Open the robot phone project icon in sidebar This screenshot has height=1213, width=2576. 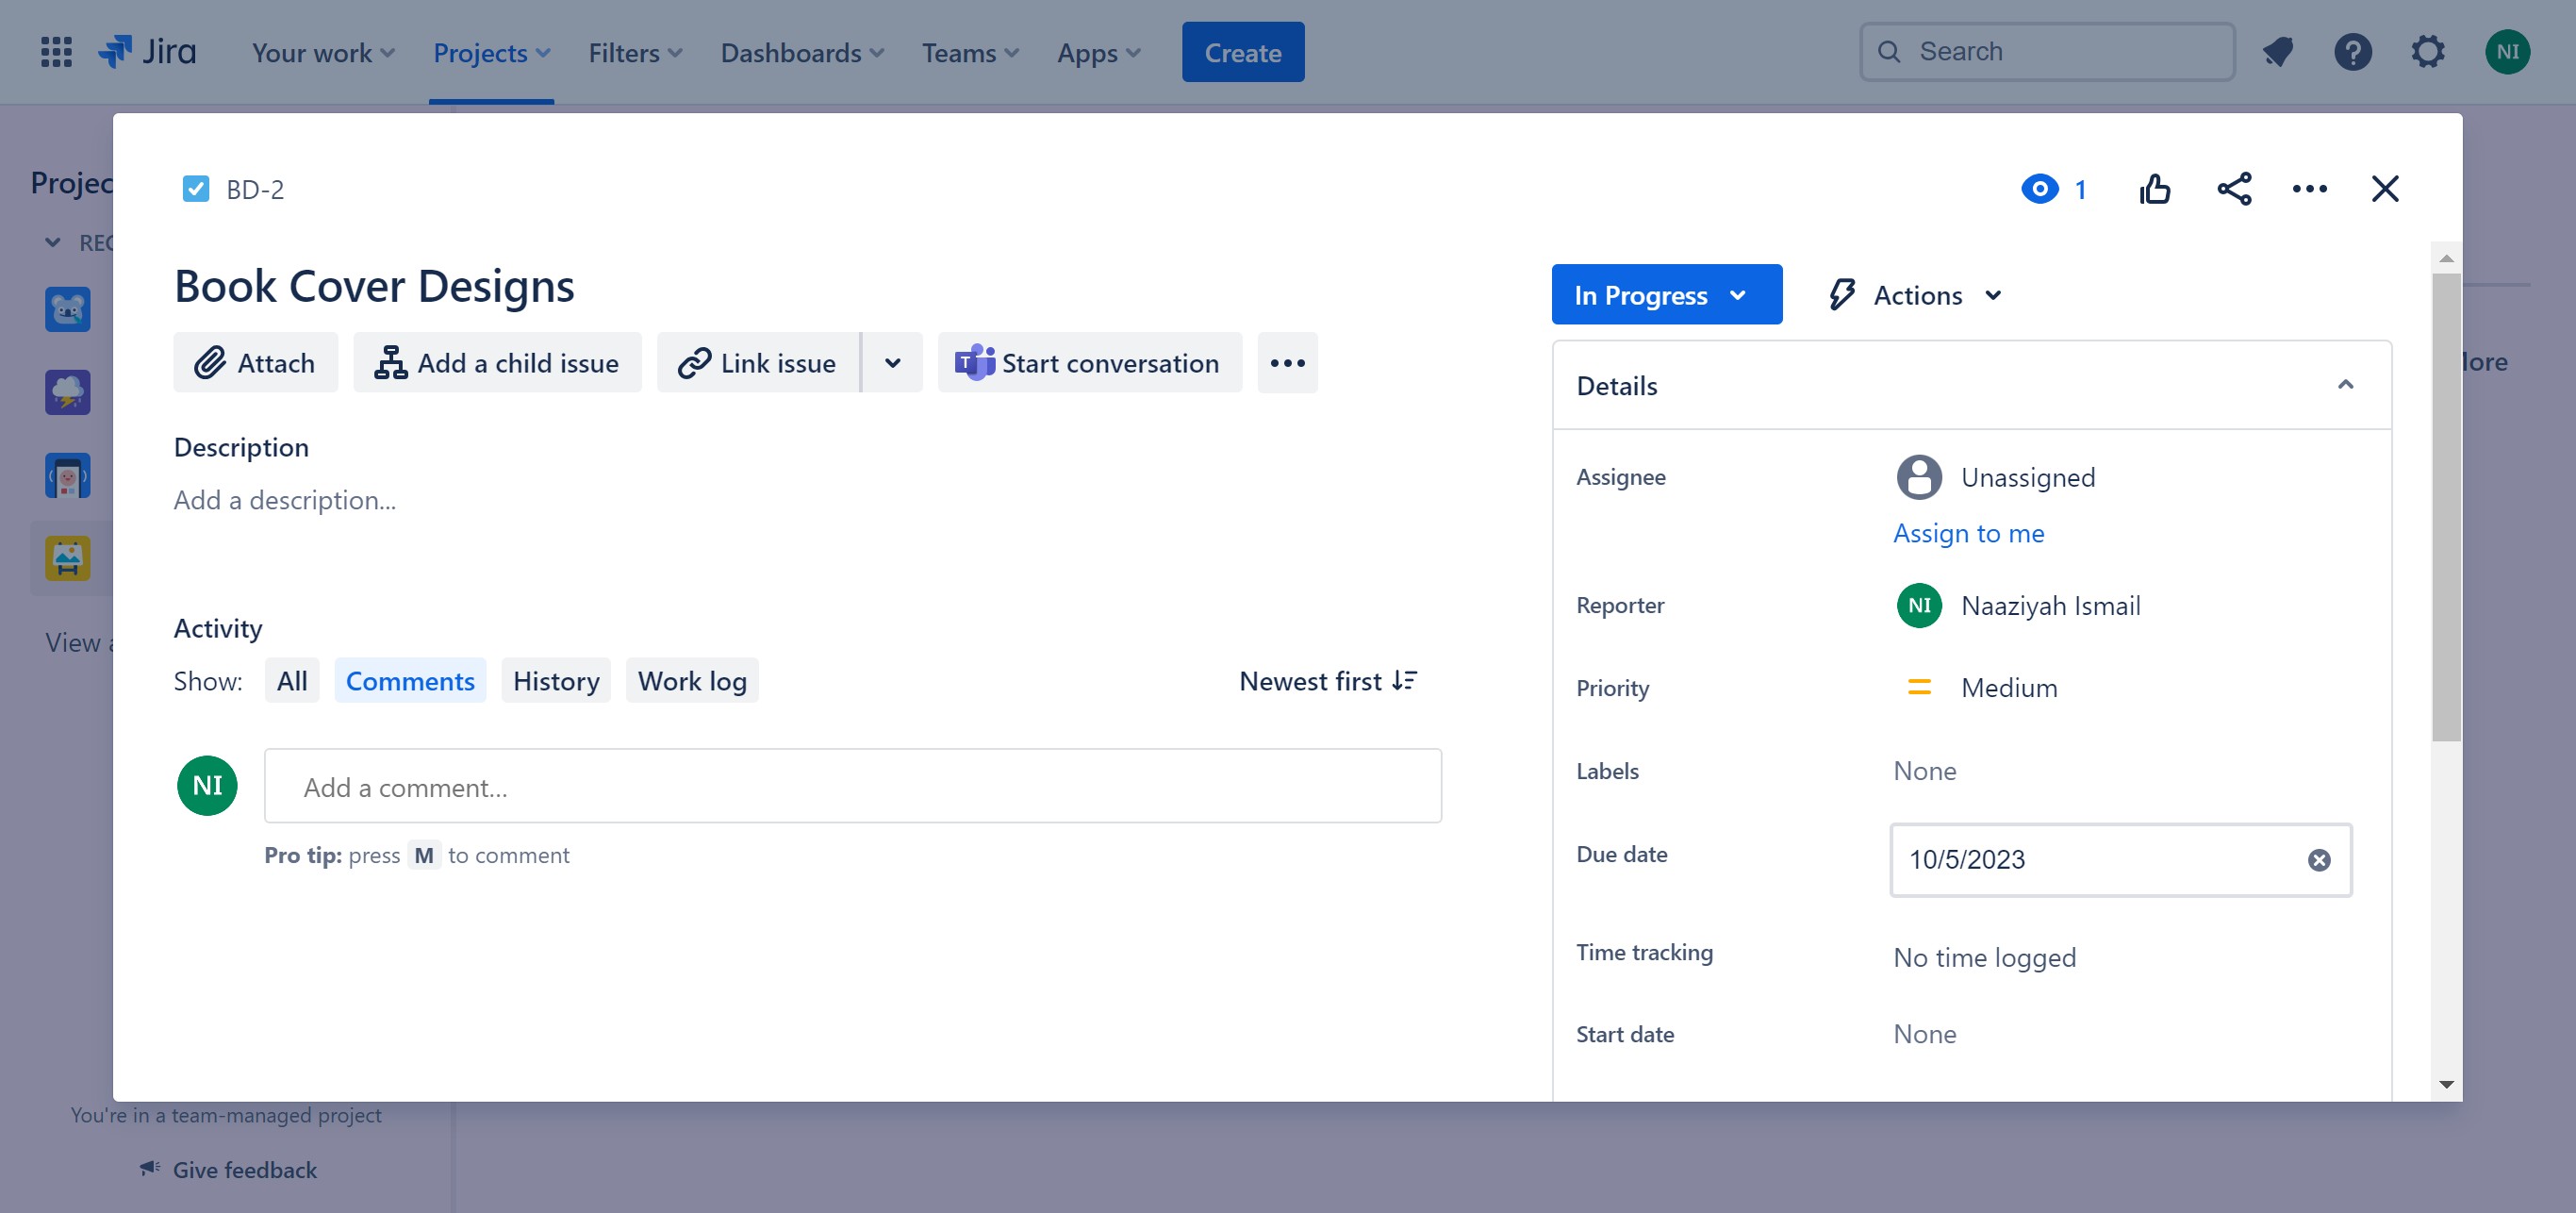pyautogui.click(x=67, y=476)
